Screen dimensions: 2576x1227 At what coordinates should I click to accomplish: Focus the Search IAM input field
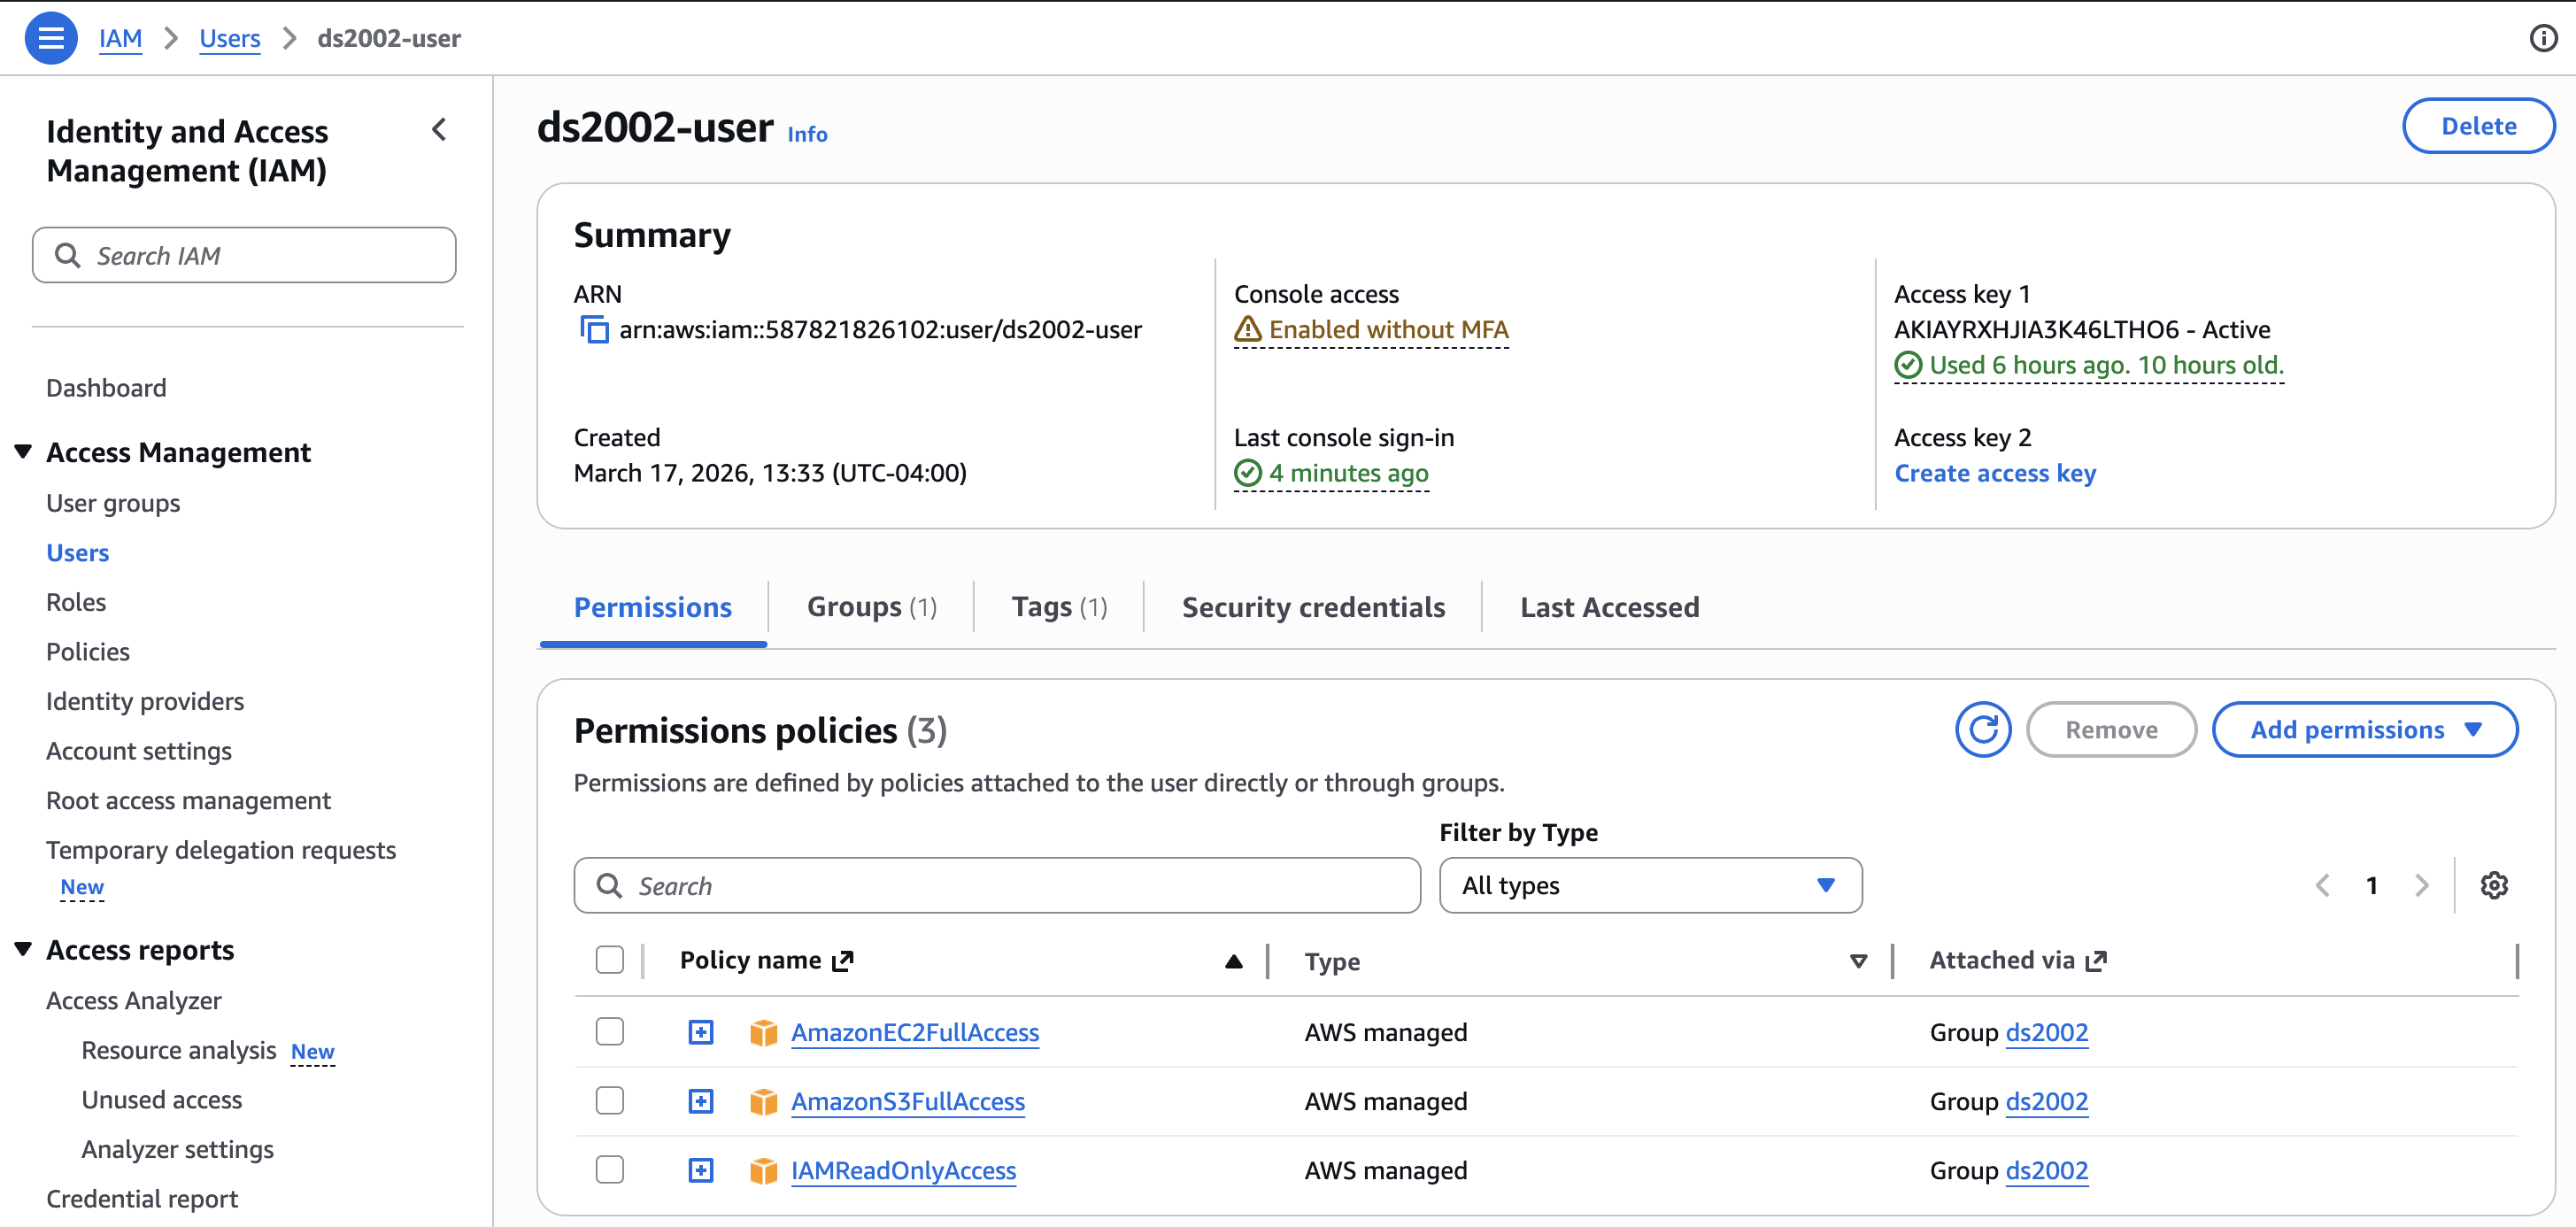coord(244,255)
